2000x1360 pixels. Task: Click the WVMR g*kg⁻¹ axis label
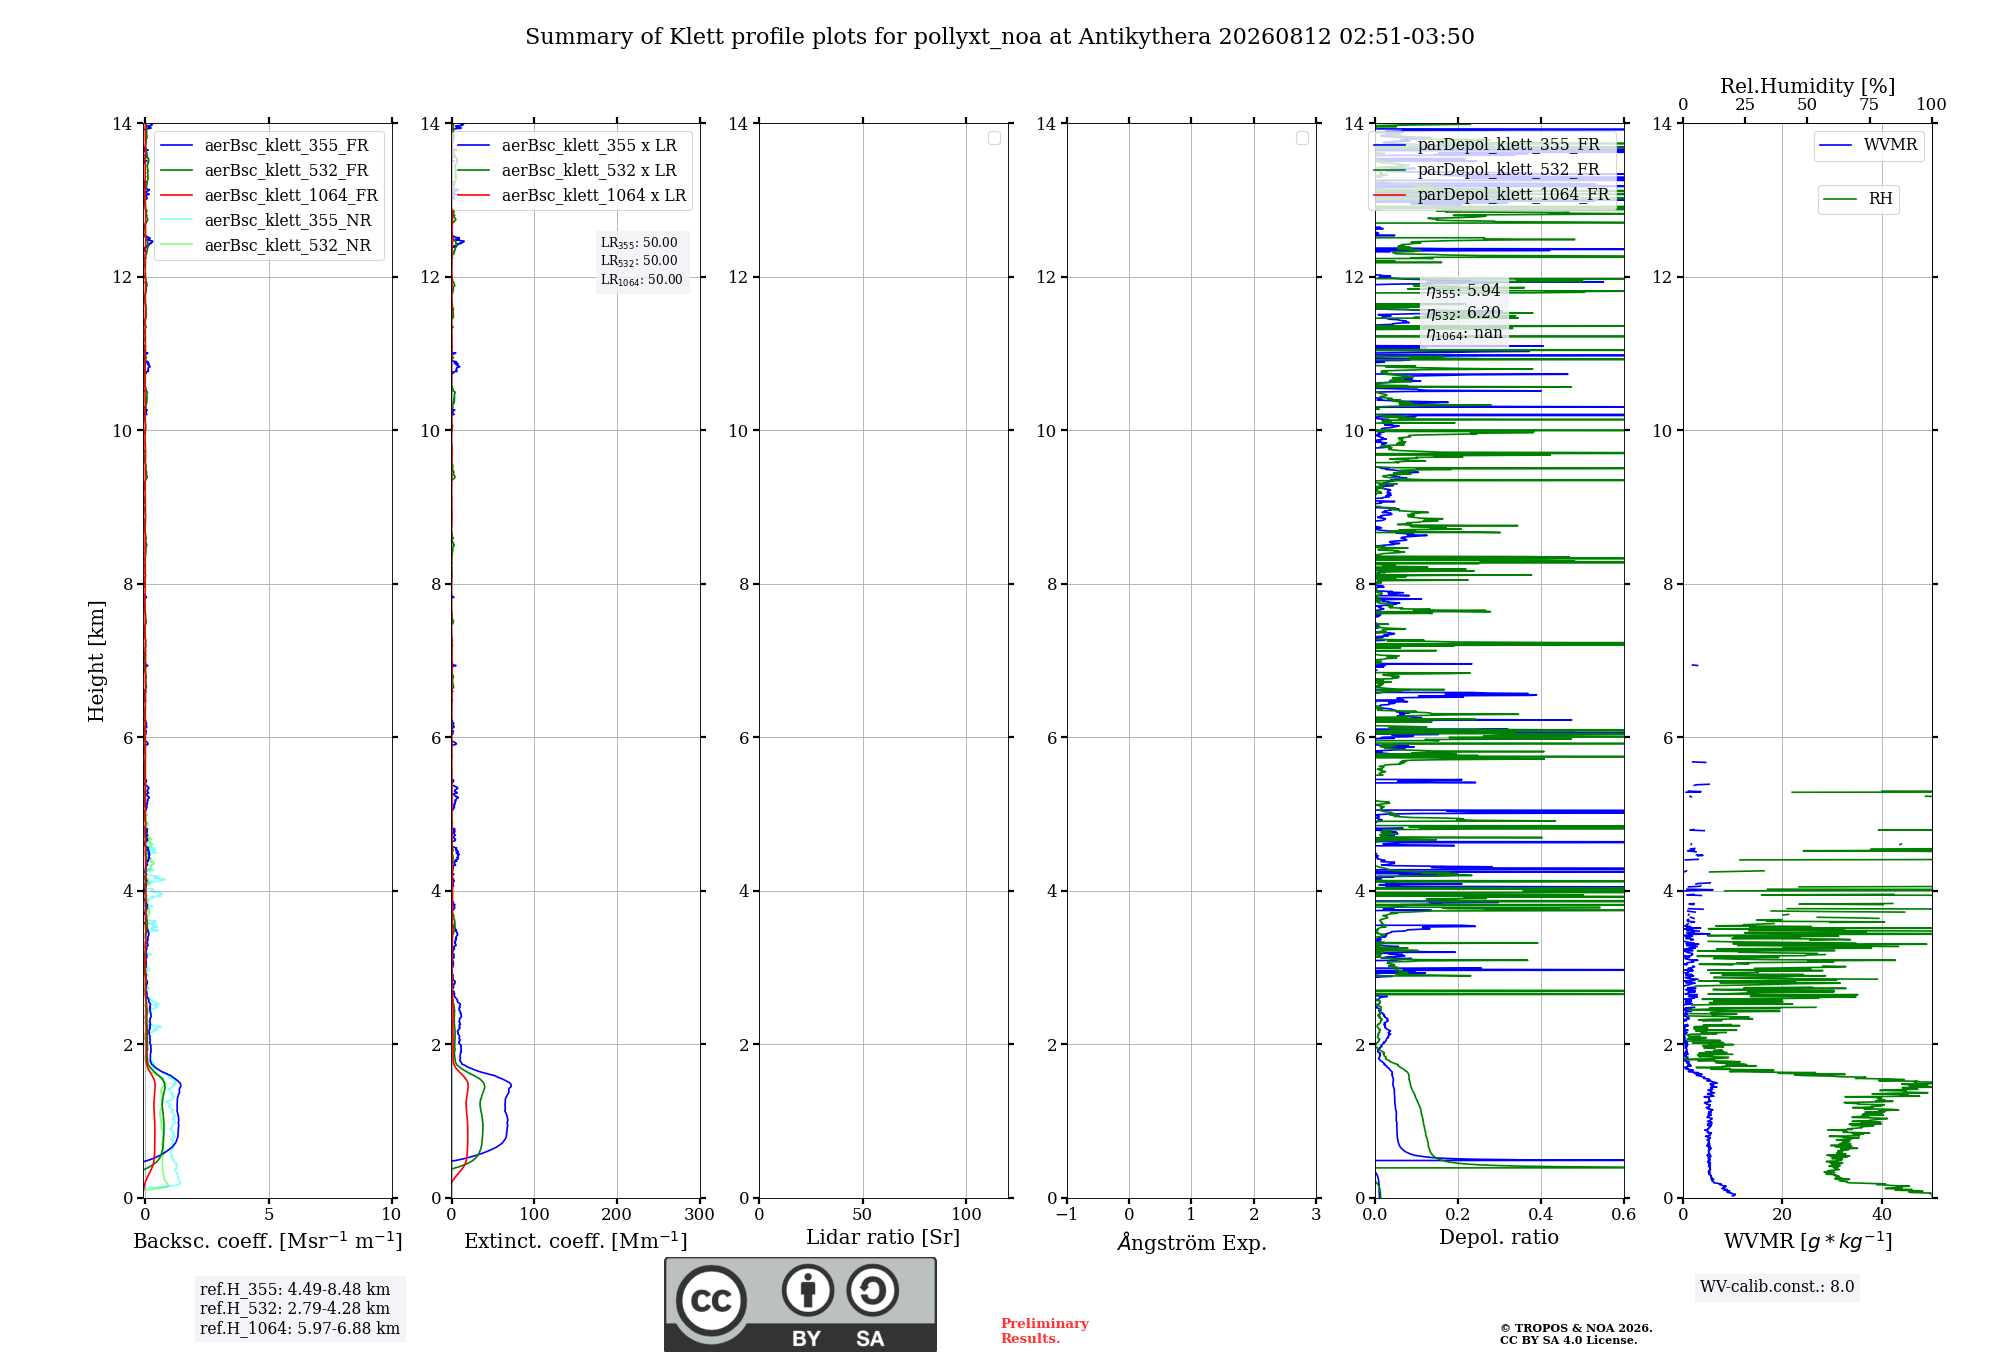point(1808,1241)
